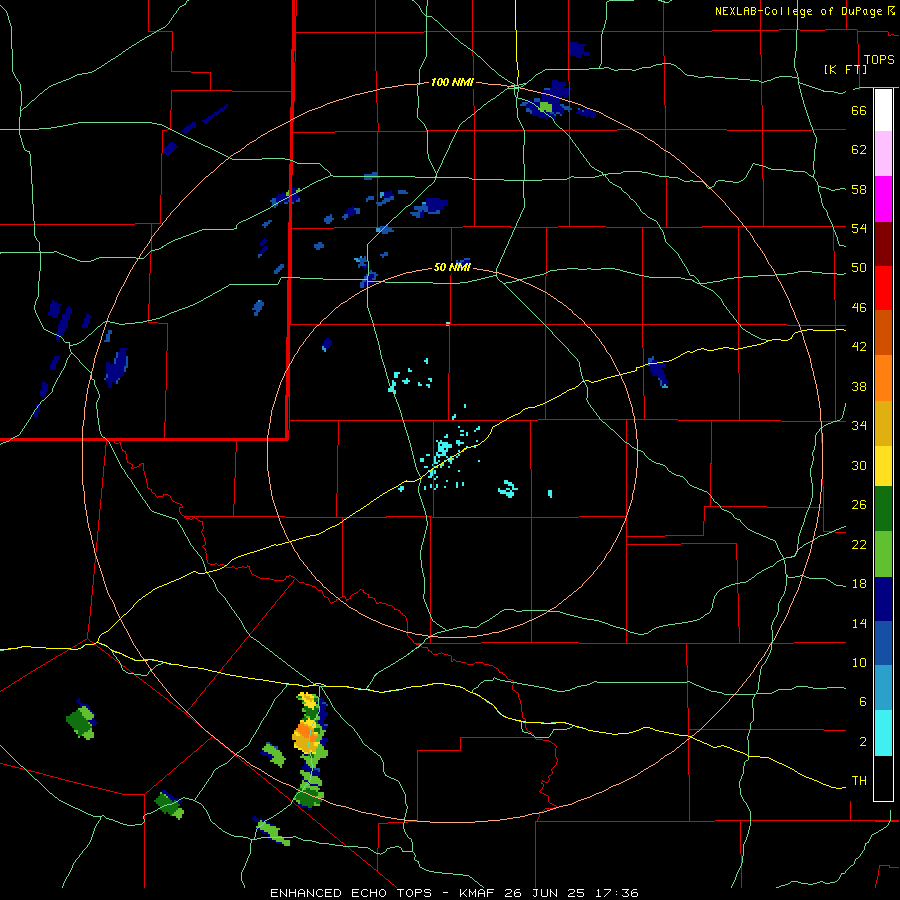Select the gold legend swatch
Image resolution: width=900 pixels, height=900 pixels.
(883, 423)
